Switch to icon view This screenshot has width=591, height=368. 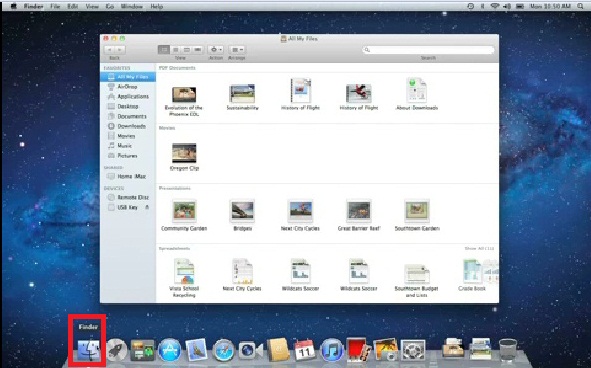(164, 49)
